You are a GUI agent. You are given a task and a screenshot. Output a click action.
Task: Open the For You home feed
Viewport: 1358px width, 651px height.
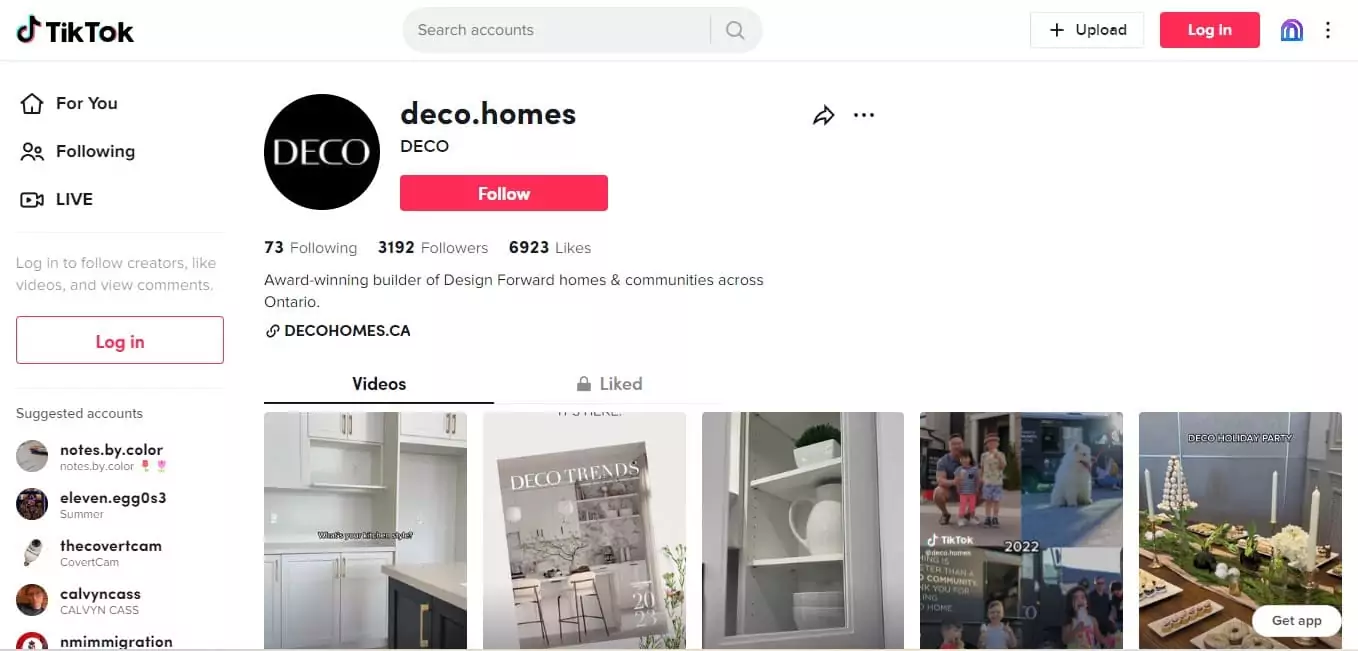tap(69, 103)
